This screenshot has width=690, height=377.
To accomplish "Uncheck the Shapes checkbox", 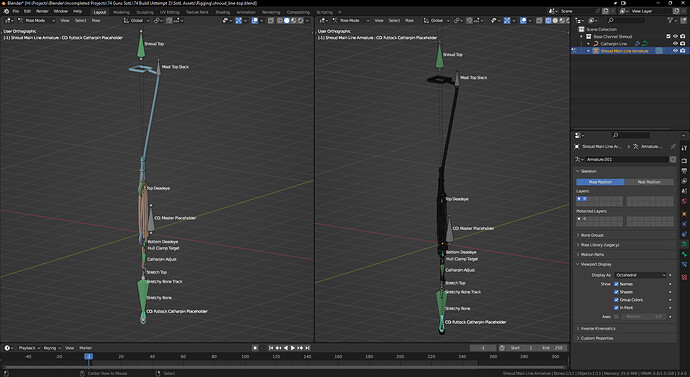I will (617, 292).
